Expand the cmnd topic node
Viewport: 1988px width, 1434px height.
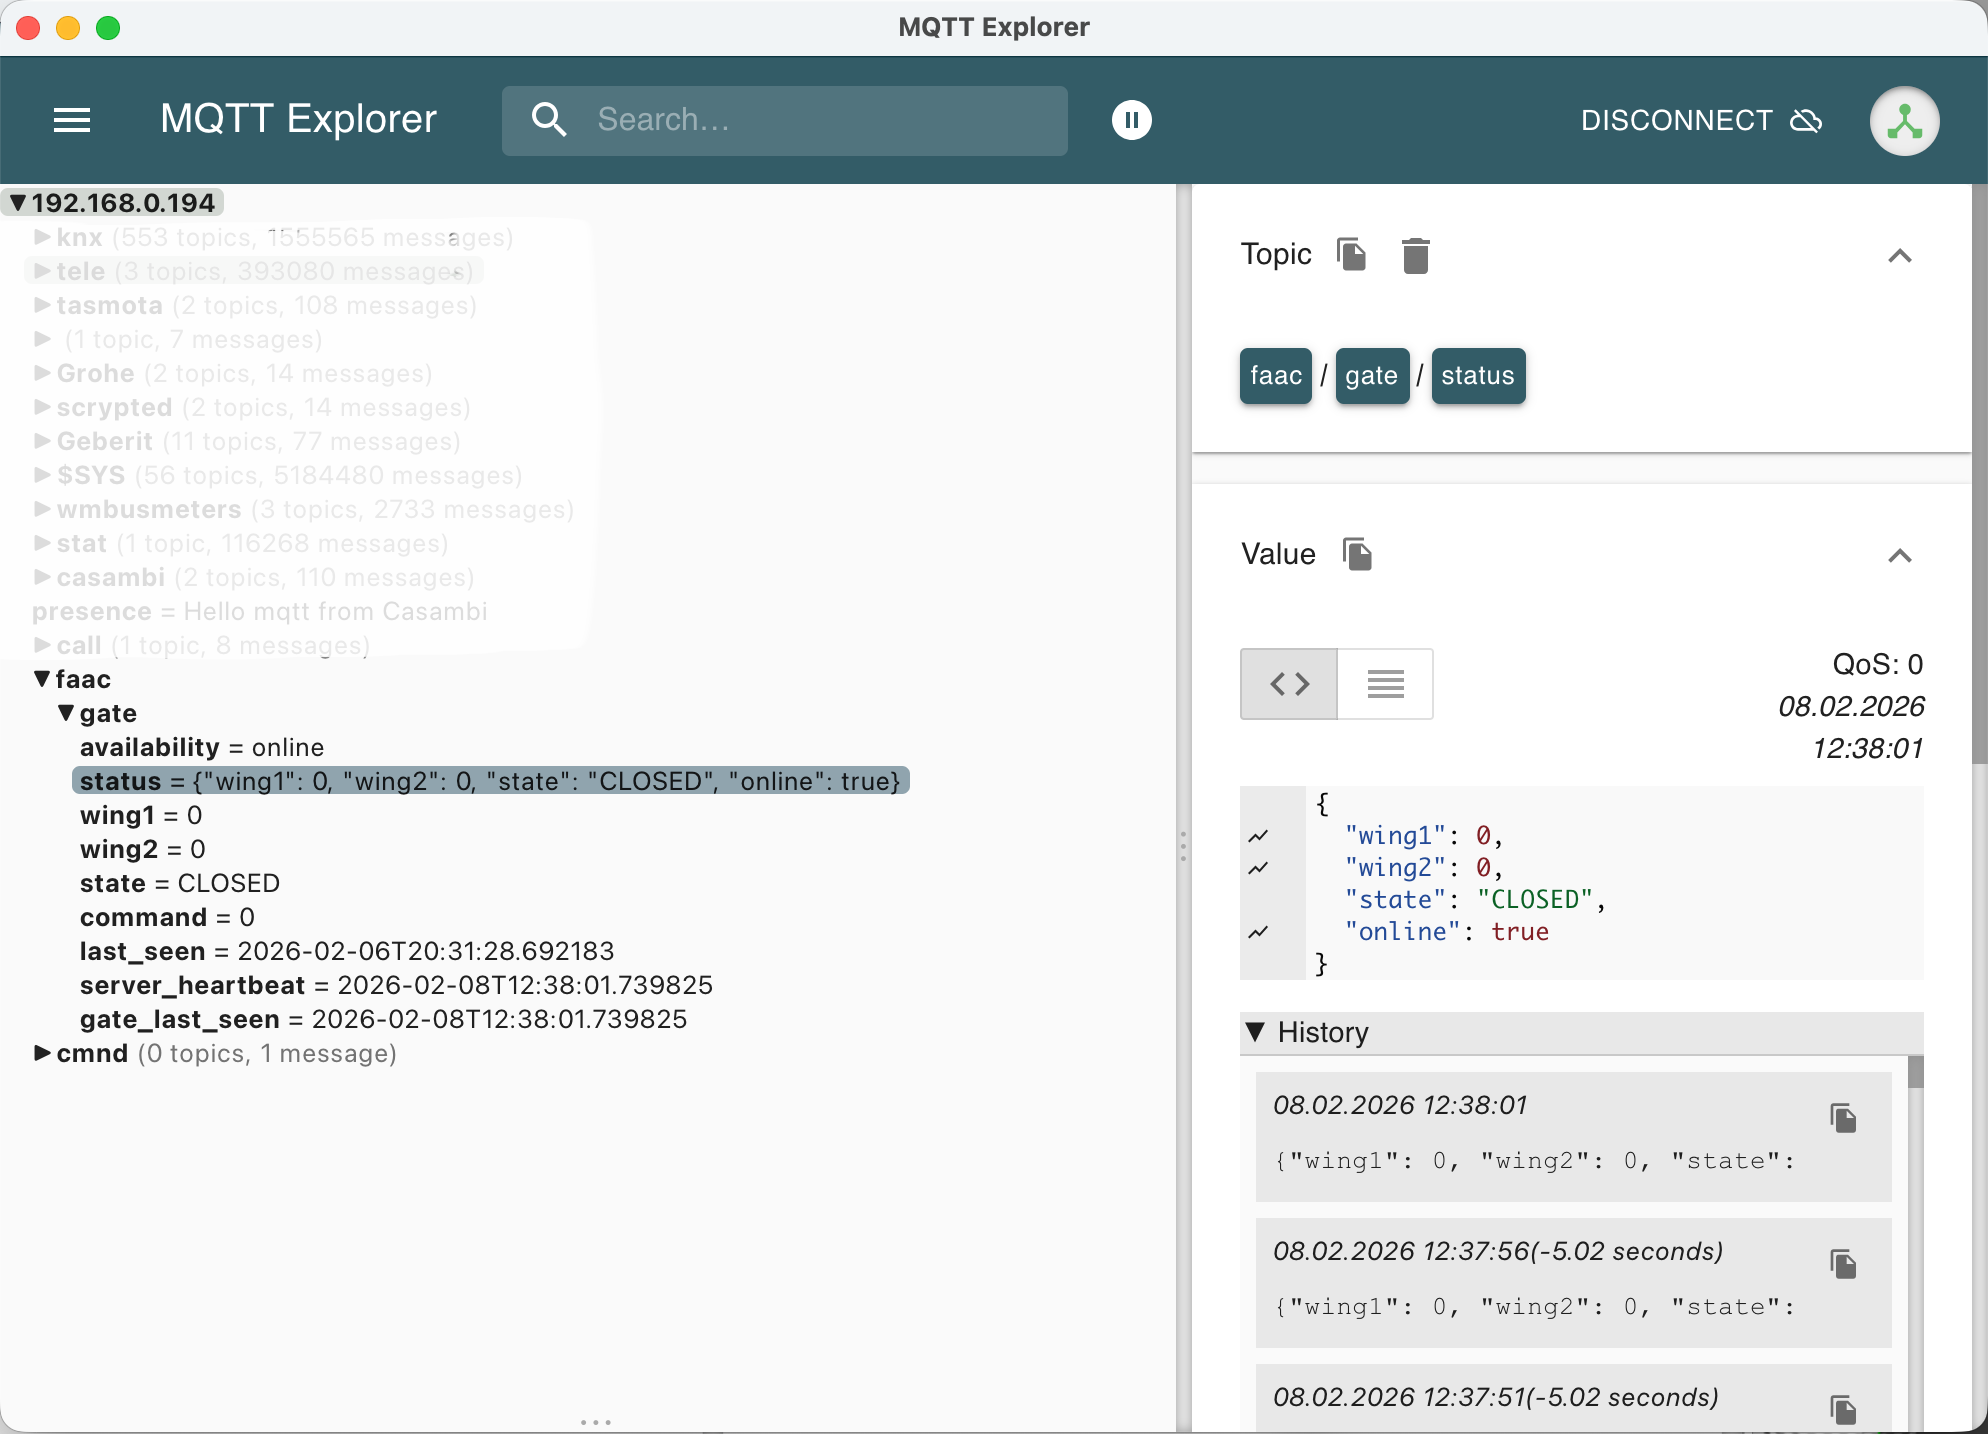[42, 1053]
